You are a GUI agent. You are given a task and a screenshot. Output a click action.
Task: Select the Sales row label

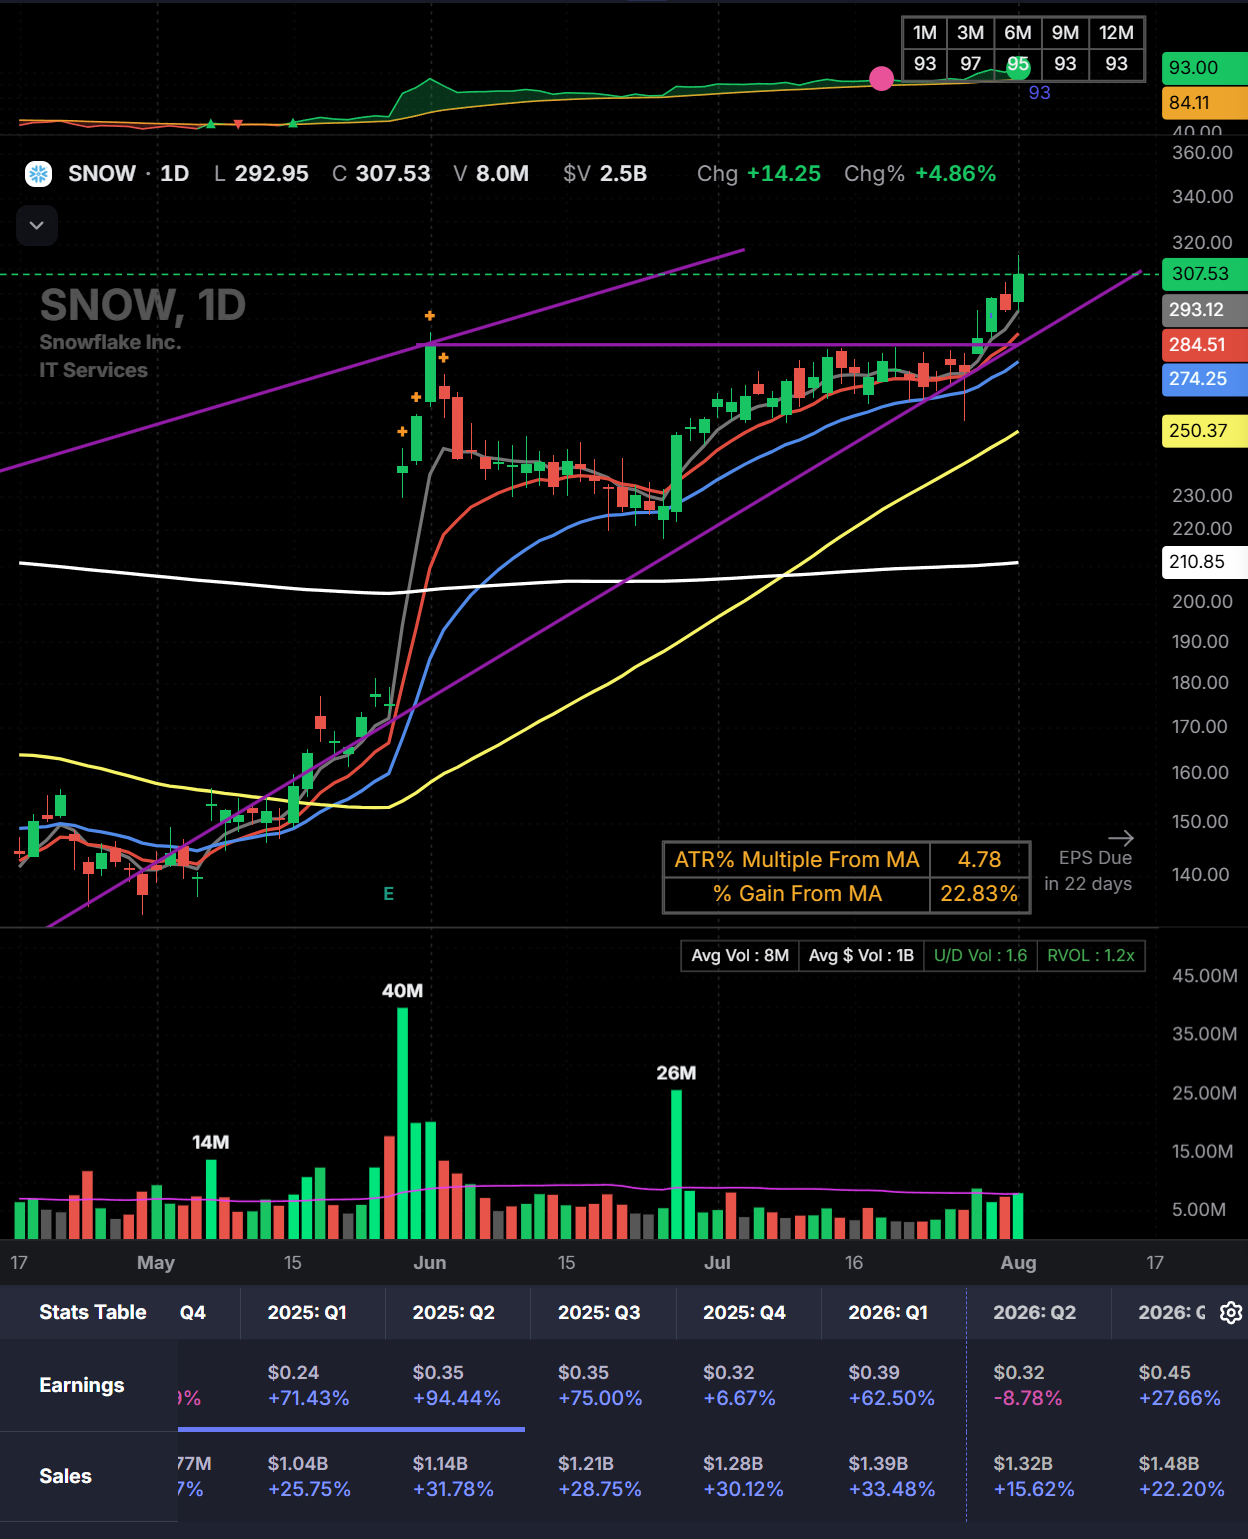click(65, 1476)
